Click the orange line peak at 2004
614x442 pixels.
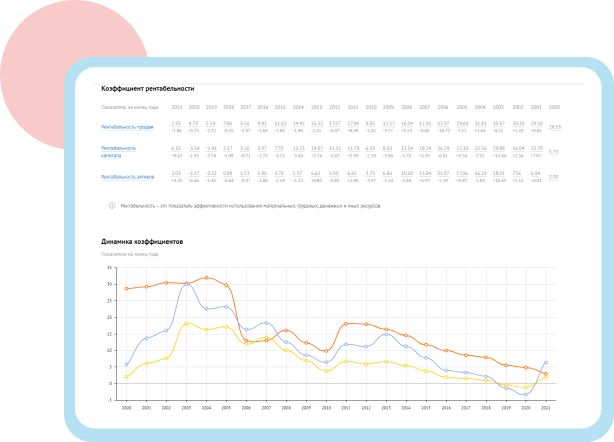(x=207, y=277)
